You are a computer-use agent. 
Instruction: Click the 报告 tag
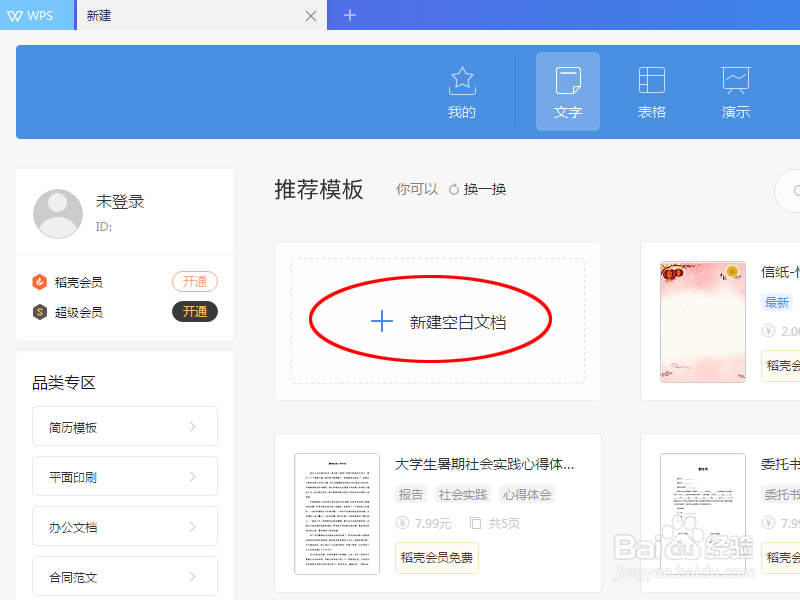click(x=411, y=494)
